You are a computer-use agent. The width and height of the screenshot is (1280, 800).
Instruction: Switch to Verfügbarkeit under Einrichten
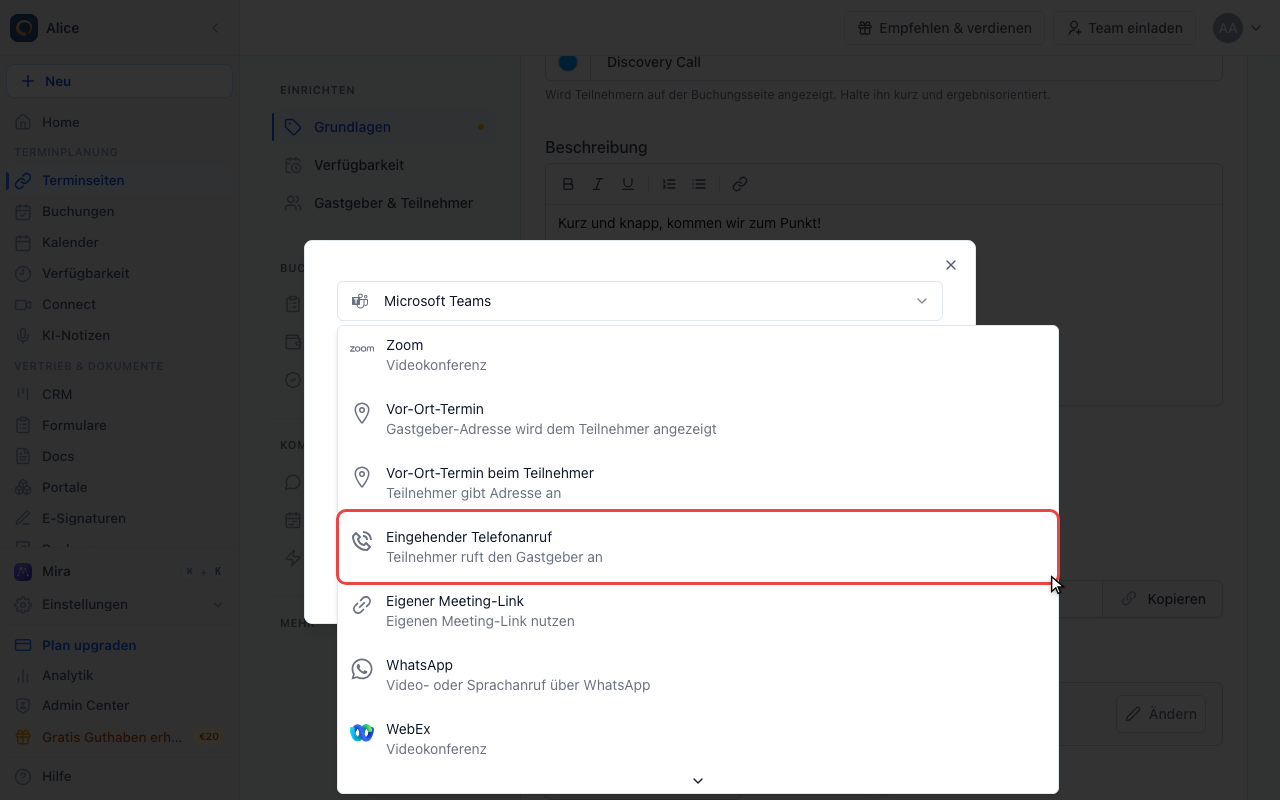[384, 165]
